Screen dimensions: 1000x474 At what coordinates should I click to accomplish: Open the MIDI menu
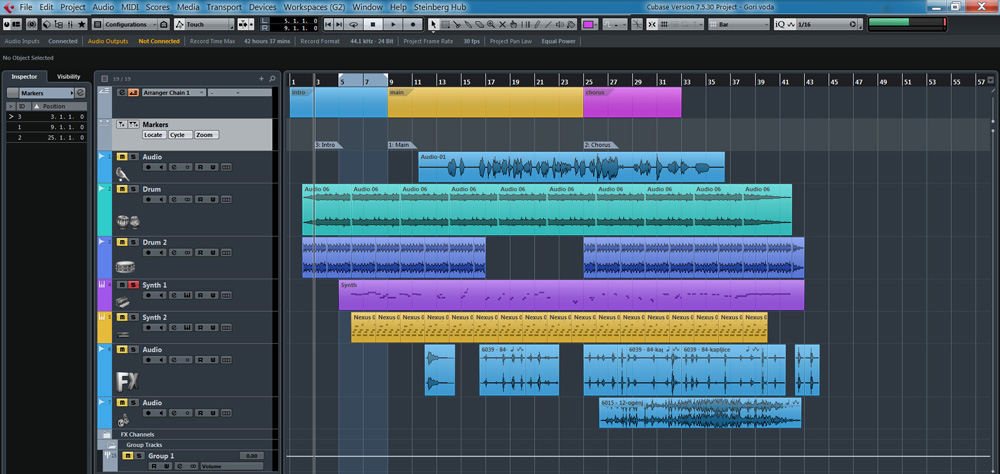pos(130,7)
